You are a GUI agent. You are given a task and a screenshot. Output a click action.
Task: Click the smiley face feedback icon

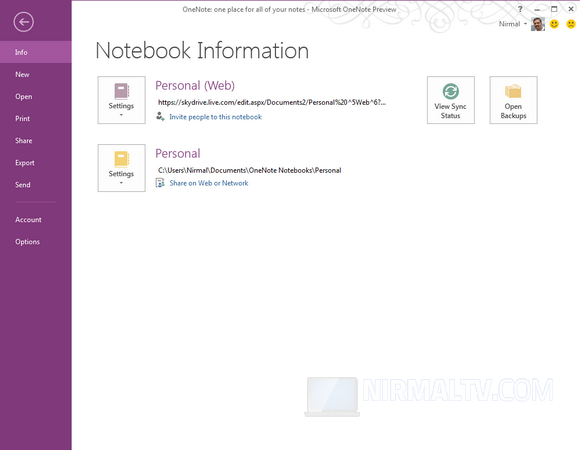tap(554, 24)
